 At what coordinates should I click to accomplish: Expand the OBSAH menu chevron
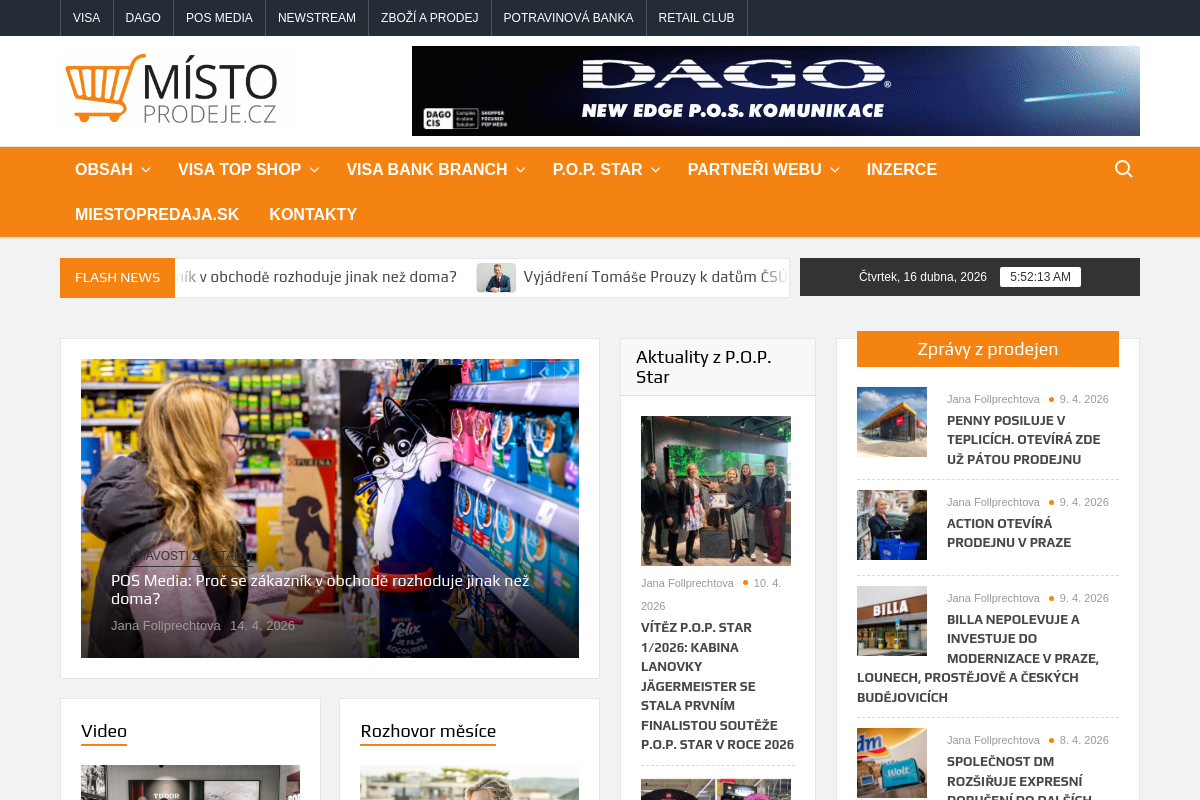(146, 170)
